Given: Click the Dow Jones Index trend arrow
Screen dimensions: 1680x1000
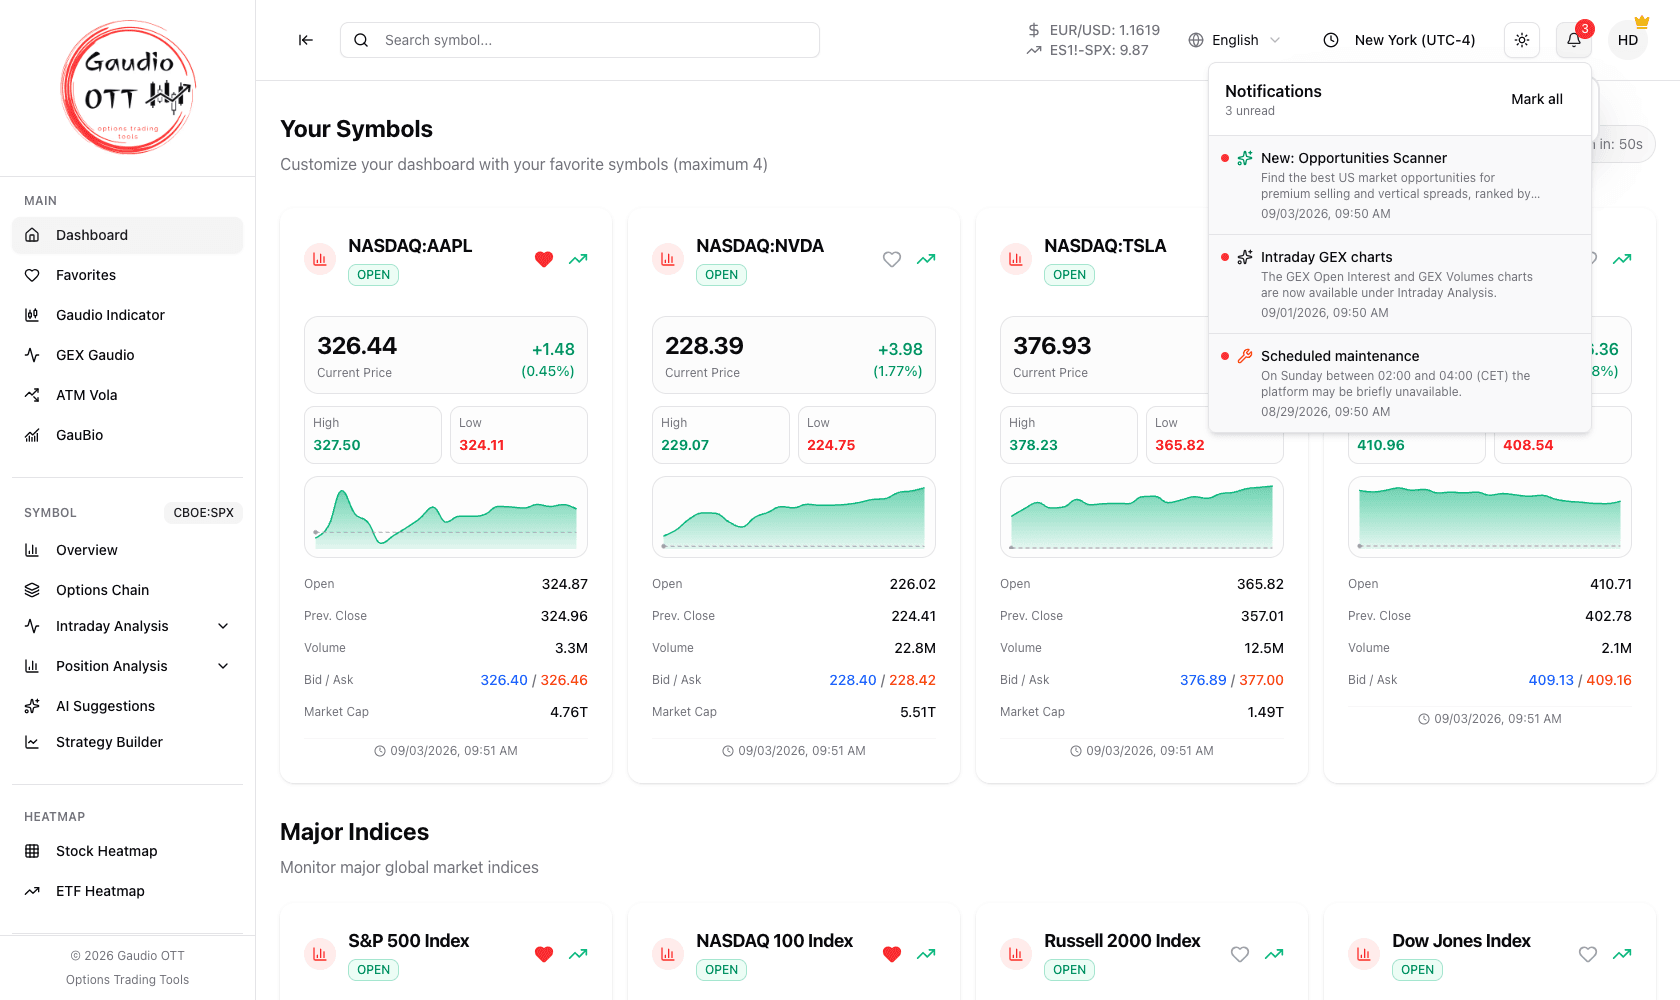Looking at the screenshot, I should [1622, 954].
